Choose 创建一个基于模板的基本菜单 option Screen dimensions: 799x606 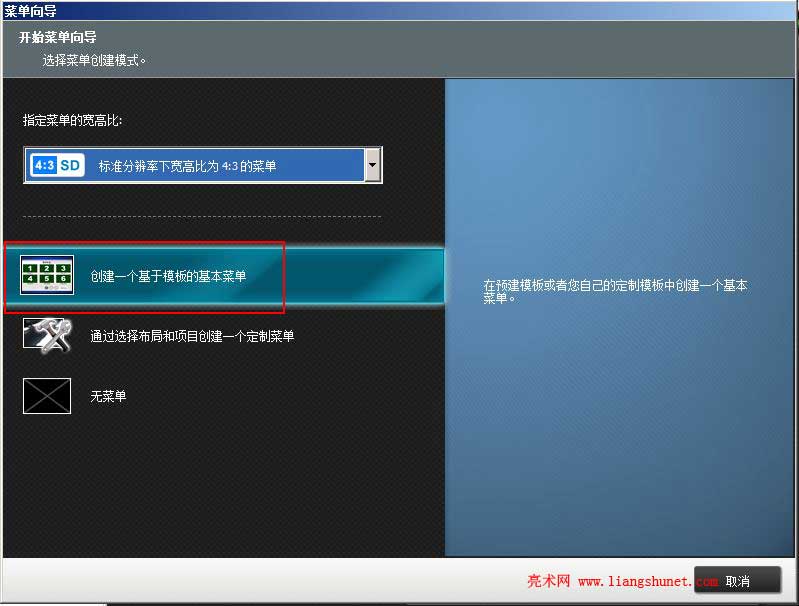point(224,276)
